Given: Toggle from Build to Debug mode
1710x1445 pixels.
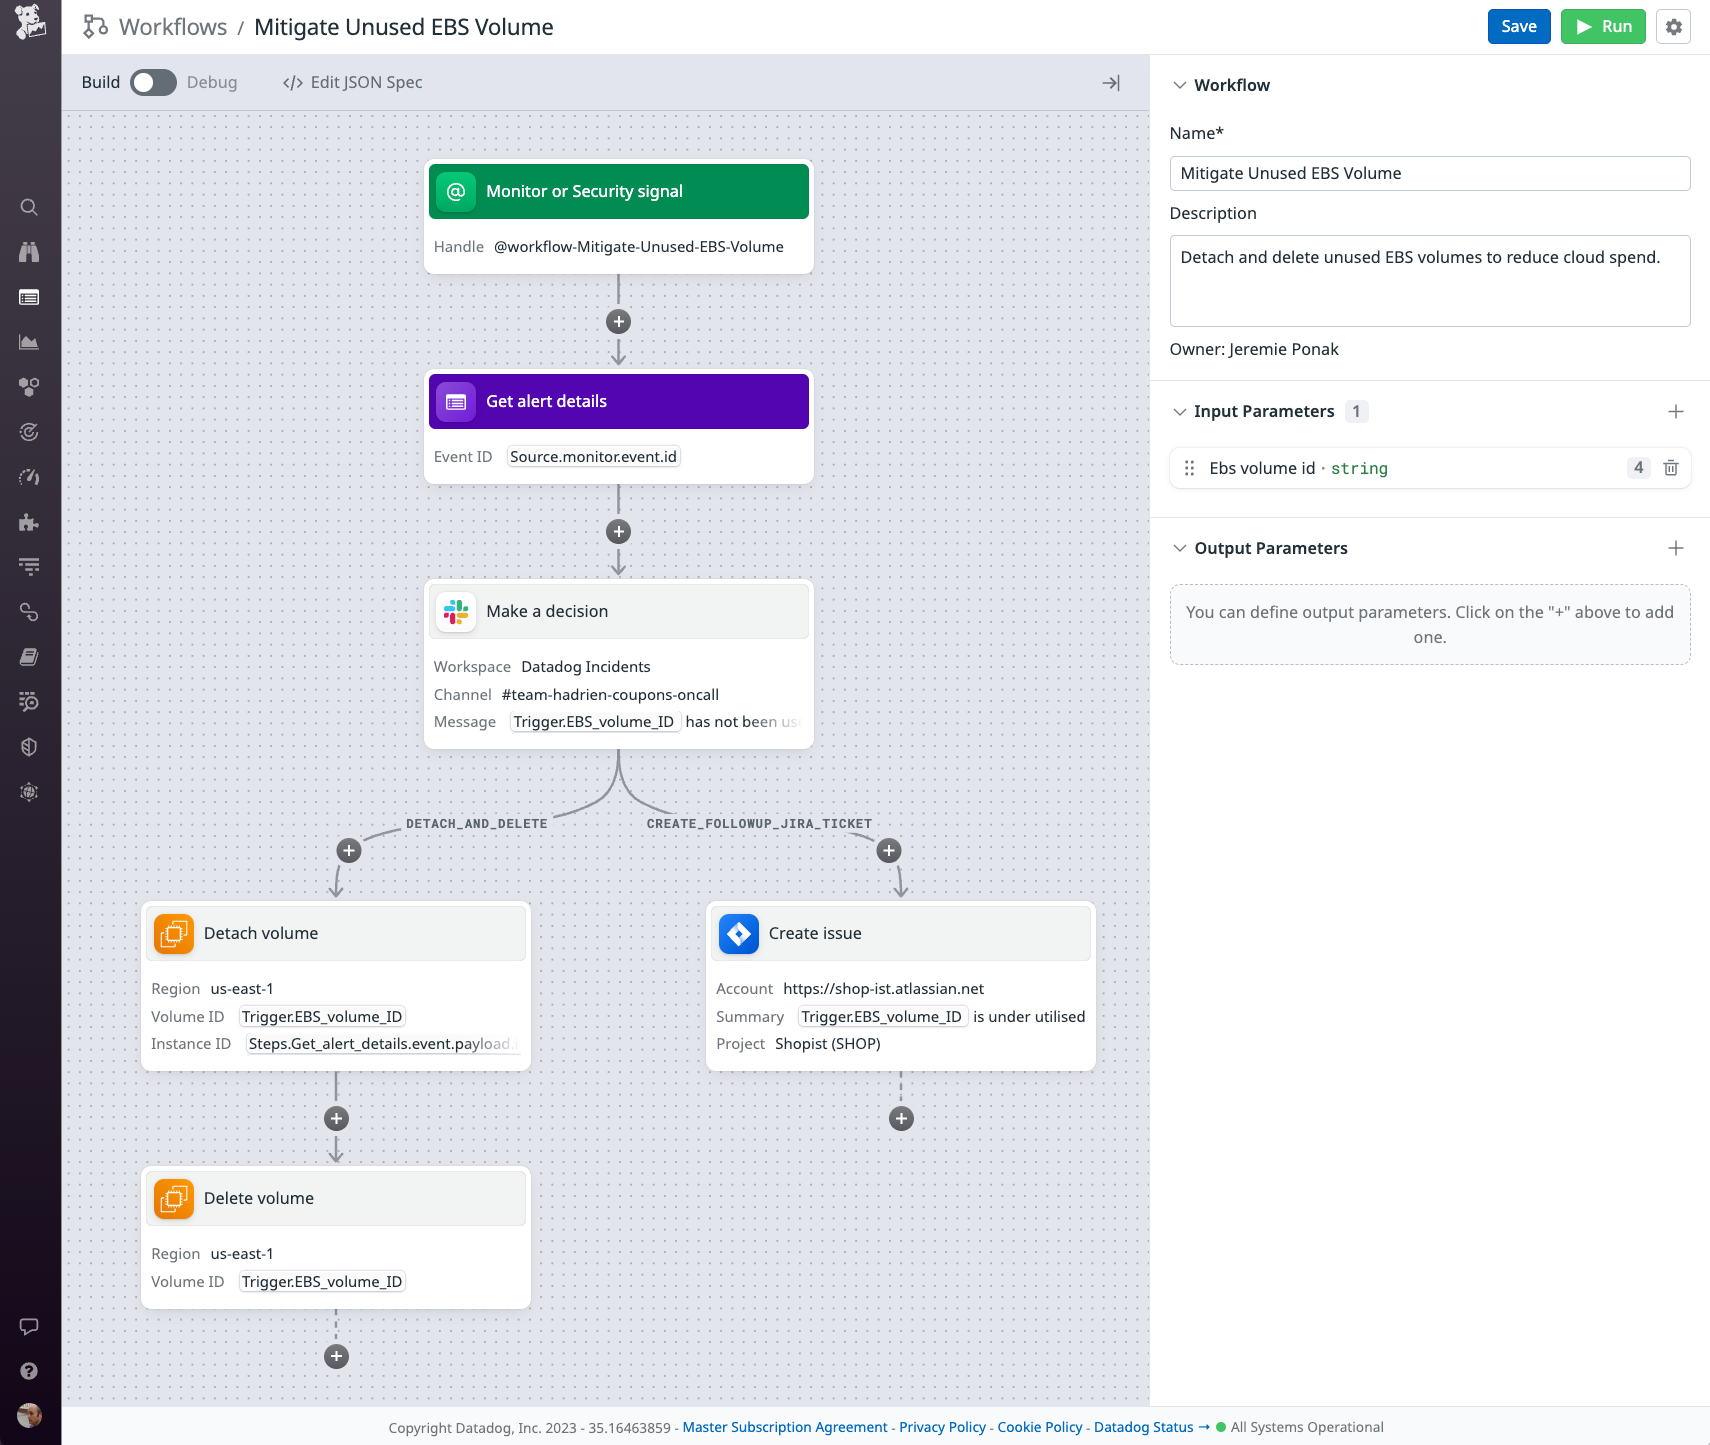Looking at the screenshot, I should click(153, 82).
